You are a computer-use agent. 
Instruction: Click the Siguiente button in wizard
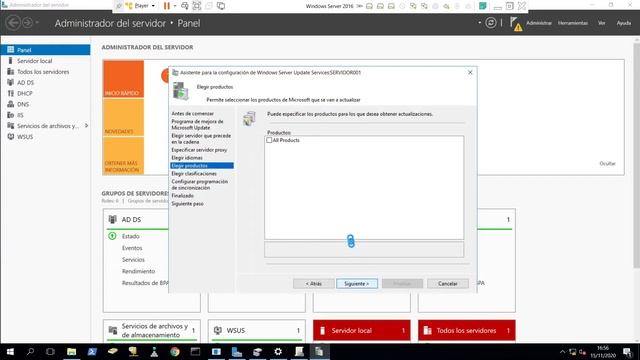[357, 283]
